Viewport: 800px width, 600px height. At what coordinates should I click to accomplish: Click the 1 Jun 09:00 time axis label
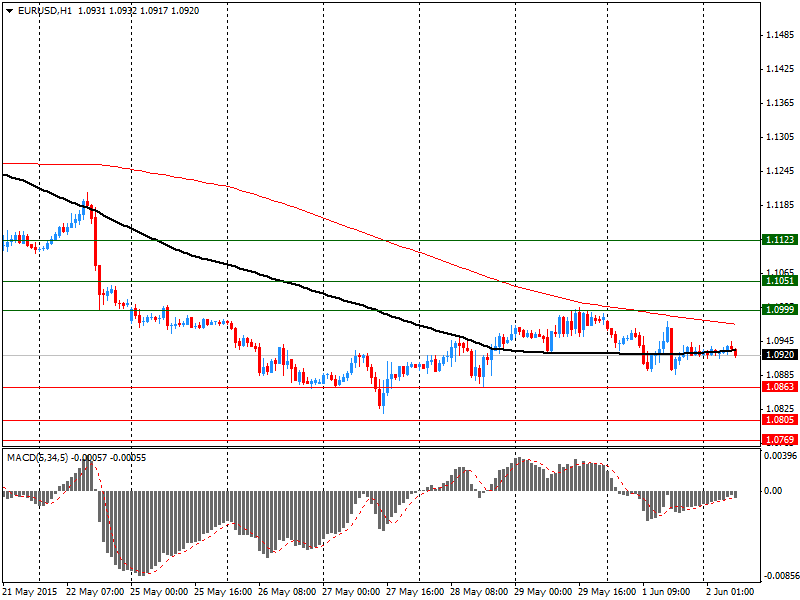pyautogui.click(x=667, y=592)
